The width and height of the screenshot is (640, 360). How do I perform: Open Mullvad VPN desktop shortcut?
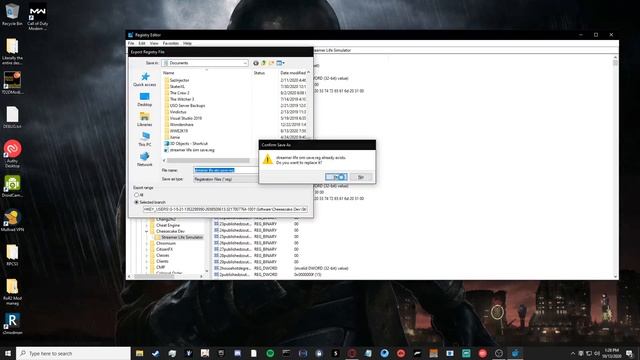click(12, 220)
